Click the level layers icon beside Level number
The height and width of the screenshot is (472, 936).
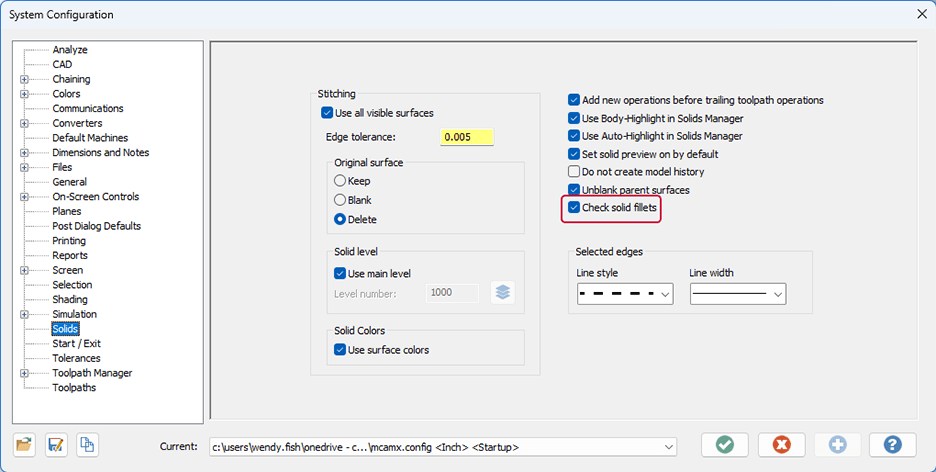[x=502, y=293]
